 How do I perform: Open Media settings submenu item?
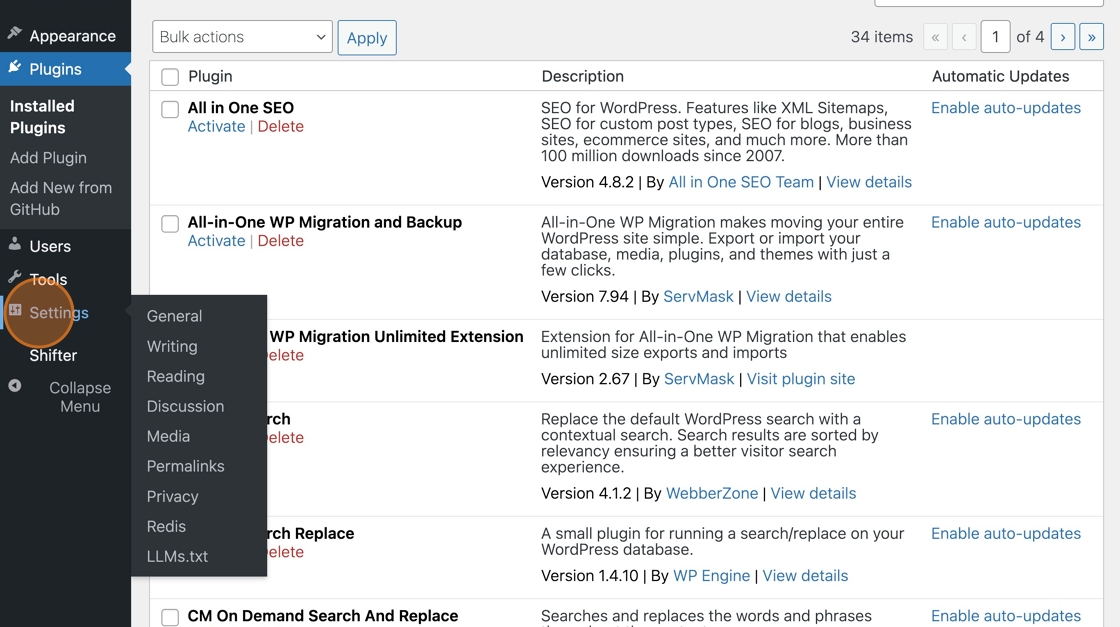169,436
